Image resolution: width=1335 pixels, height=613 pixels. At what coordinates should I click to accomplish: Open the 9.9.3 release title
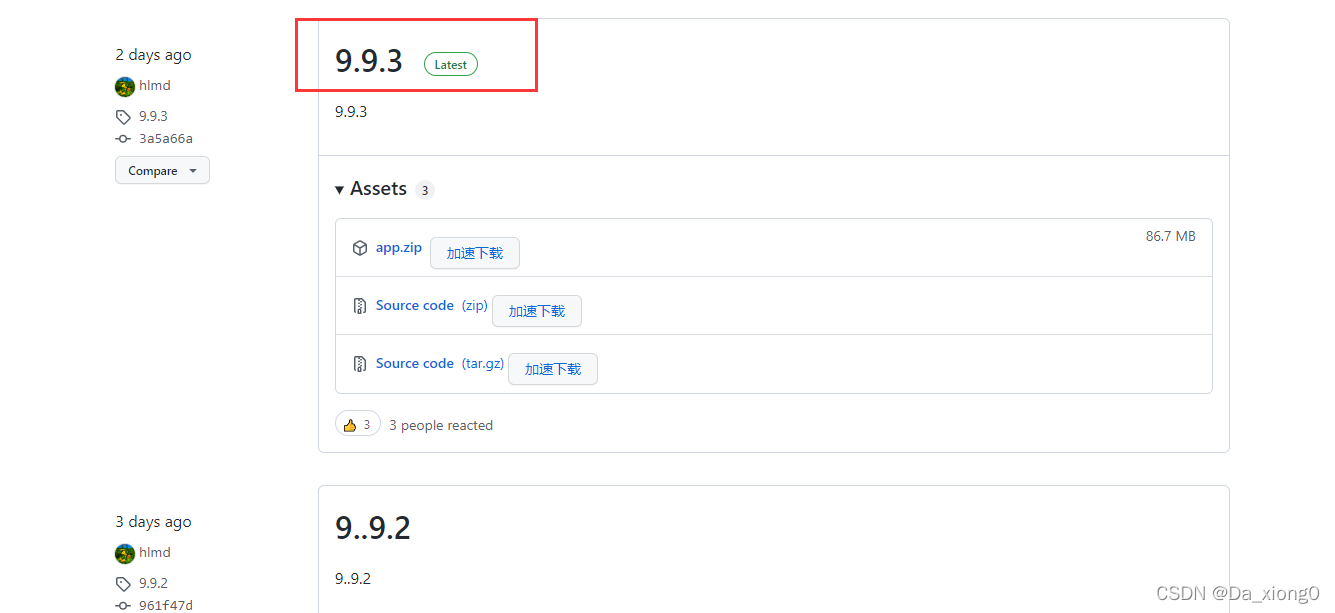[368, 61]
